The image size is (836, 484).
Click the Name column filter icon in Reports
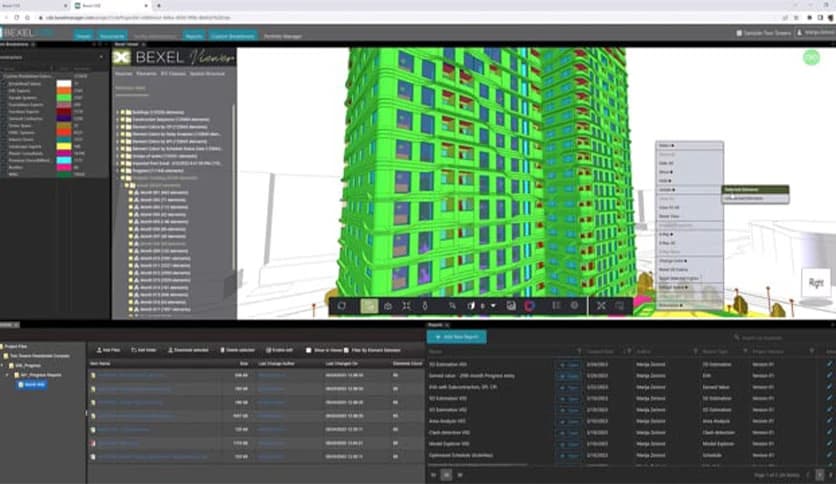click(579, 351)
